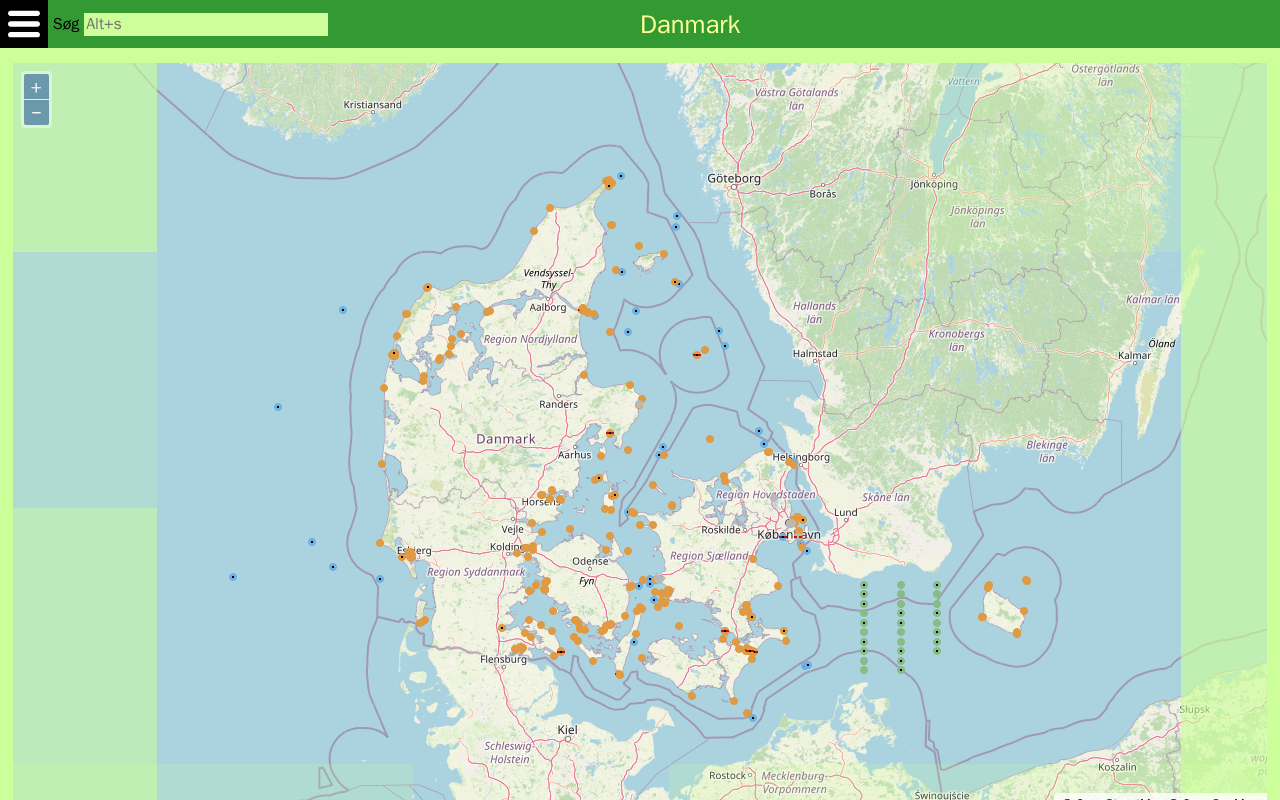The image size is (1280, 800).
Task: Click the Flensburg city label
Action: [x=504, y=659]
